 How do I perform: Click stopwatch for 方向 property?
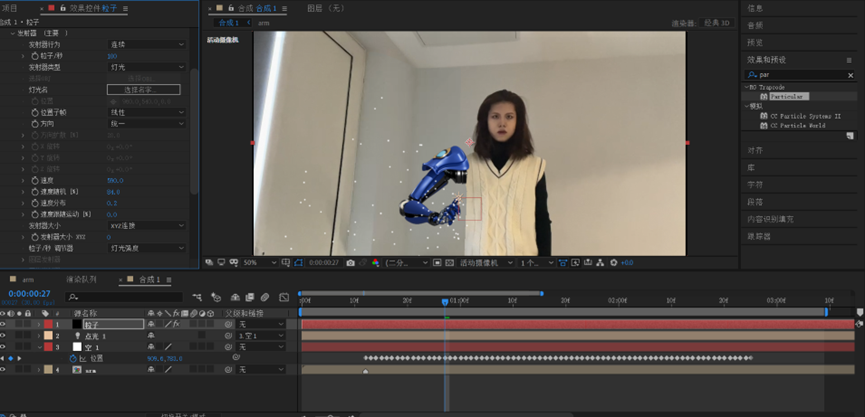(x=35, y=124)
